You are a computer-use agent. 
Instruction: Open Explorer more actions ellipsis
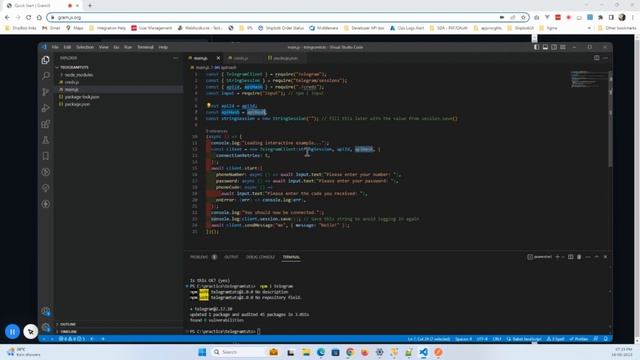tap(176, 58)
